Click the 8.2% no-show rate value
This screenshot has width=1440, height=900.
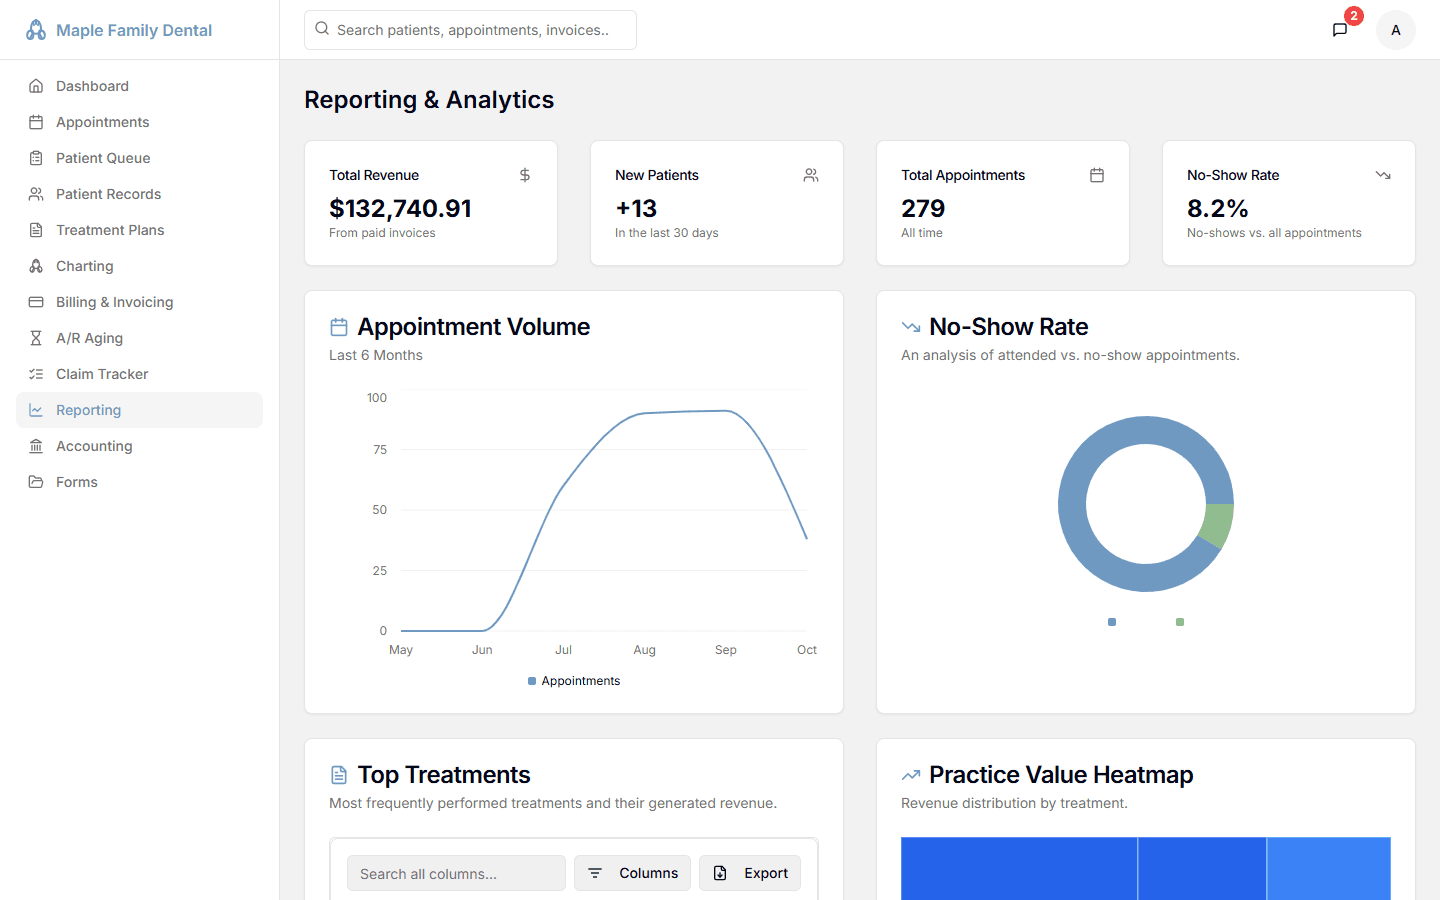click(x=1217, y=208)
